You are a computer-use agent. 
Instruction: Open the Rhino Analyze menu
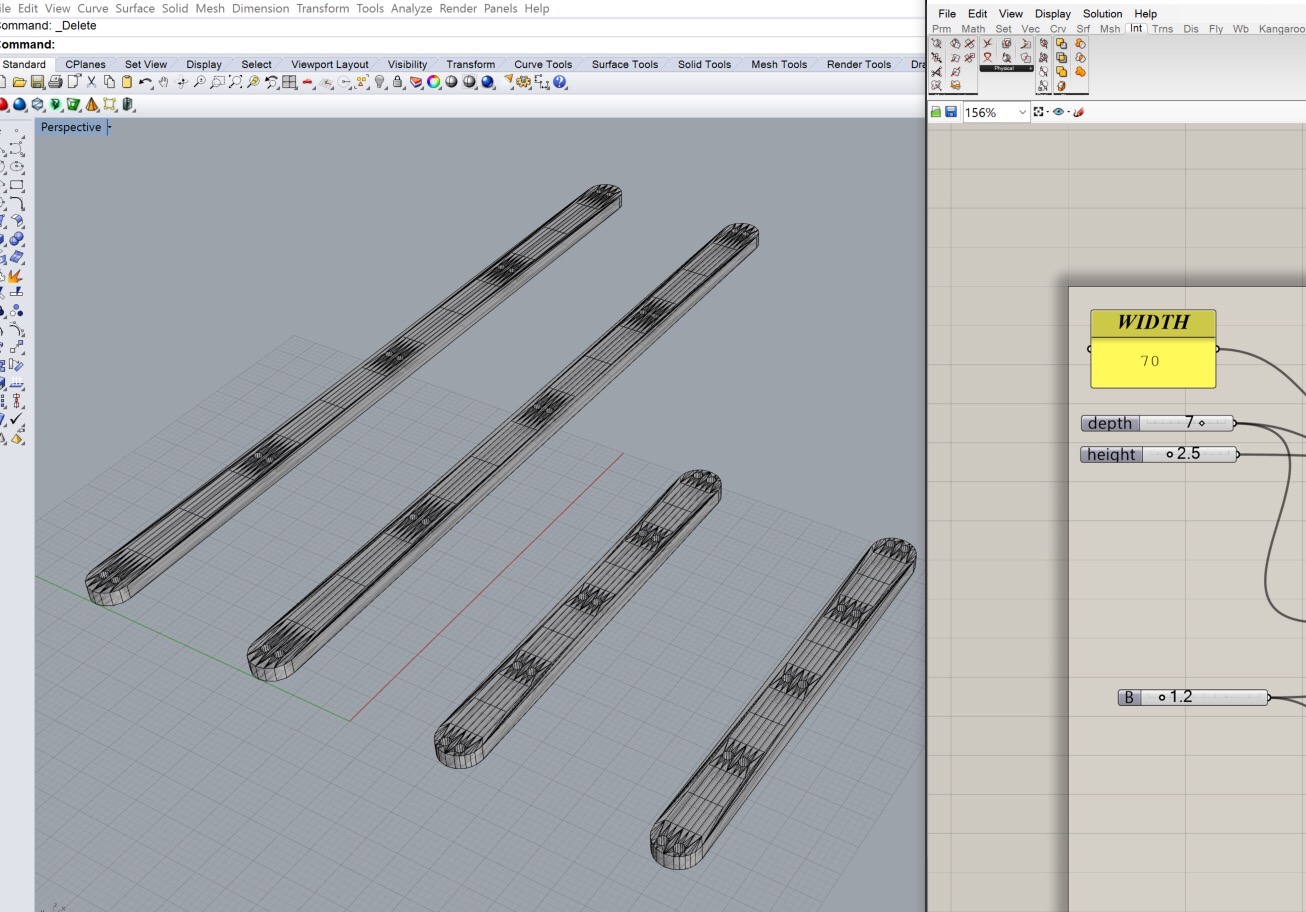(411, 8)
